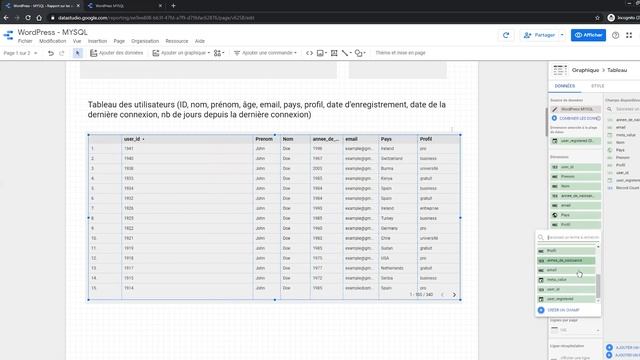Click the Afficher button
640x360 pixels.
588,35
